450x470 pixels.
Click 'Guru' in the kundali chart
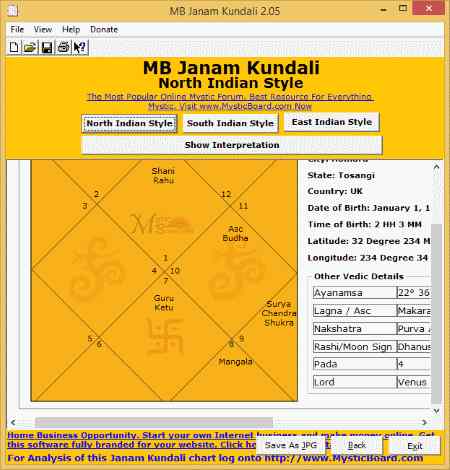pyautogui.click(x=164, y=298)
